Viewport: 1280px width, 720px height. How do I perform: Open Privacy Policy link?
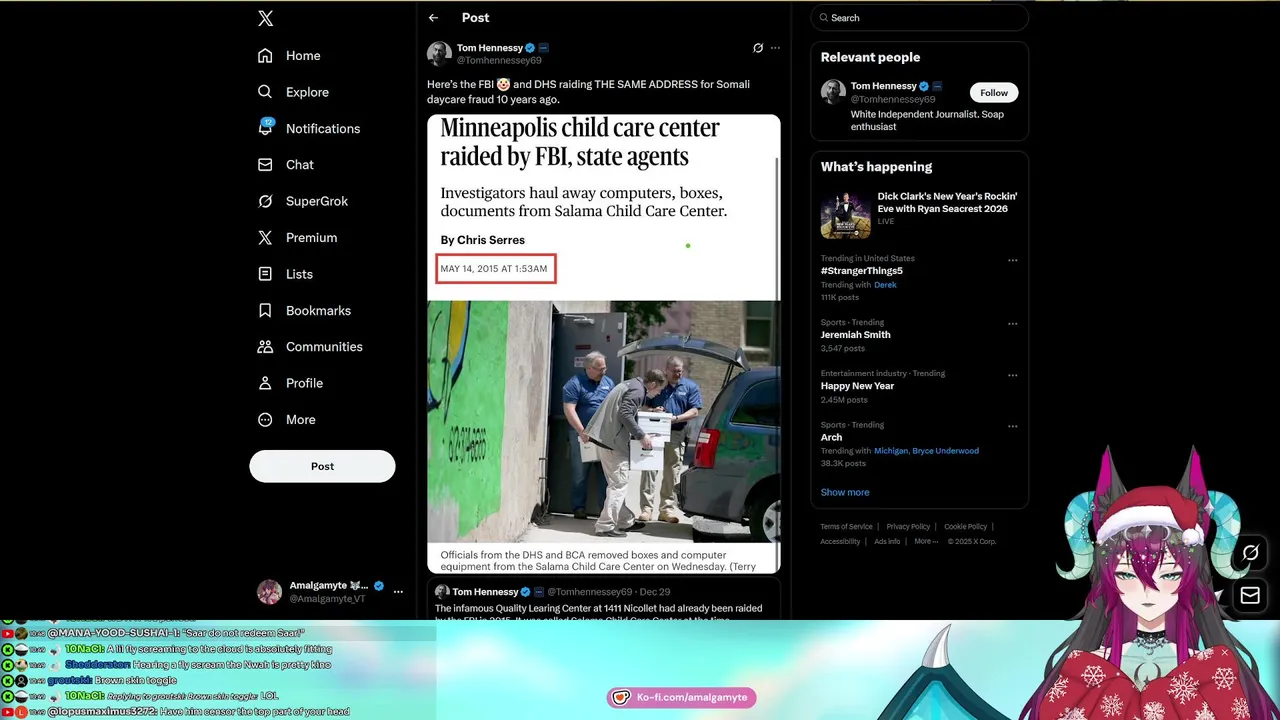tap(908, 527)
